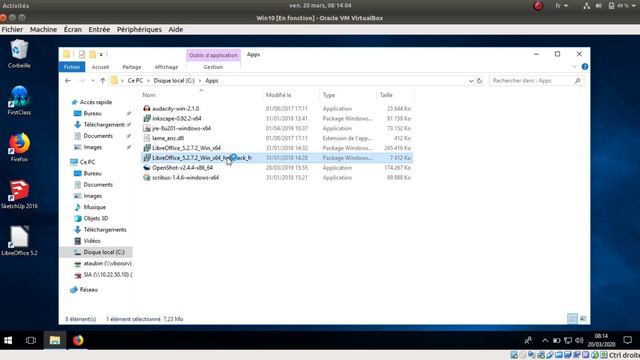Select Réseau in the navigation pane

click(89, 290)
